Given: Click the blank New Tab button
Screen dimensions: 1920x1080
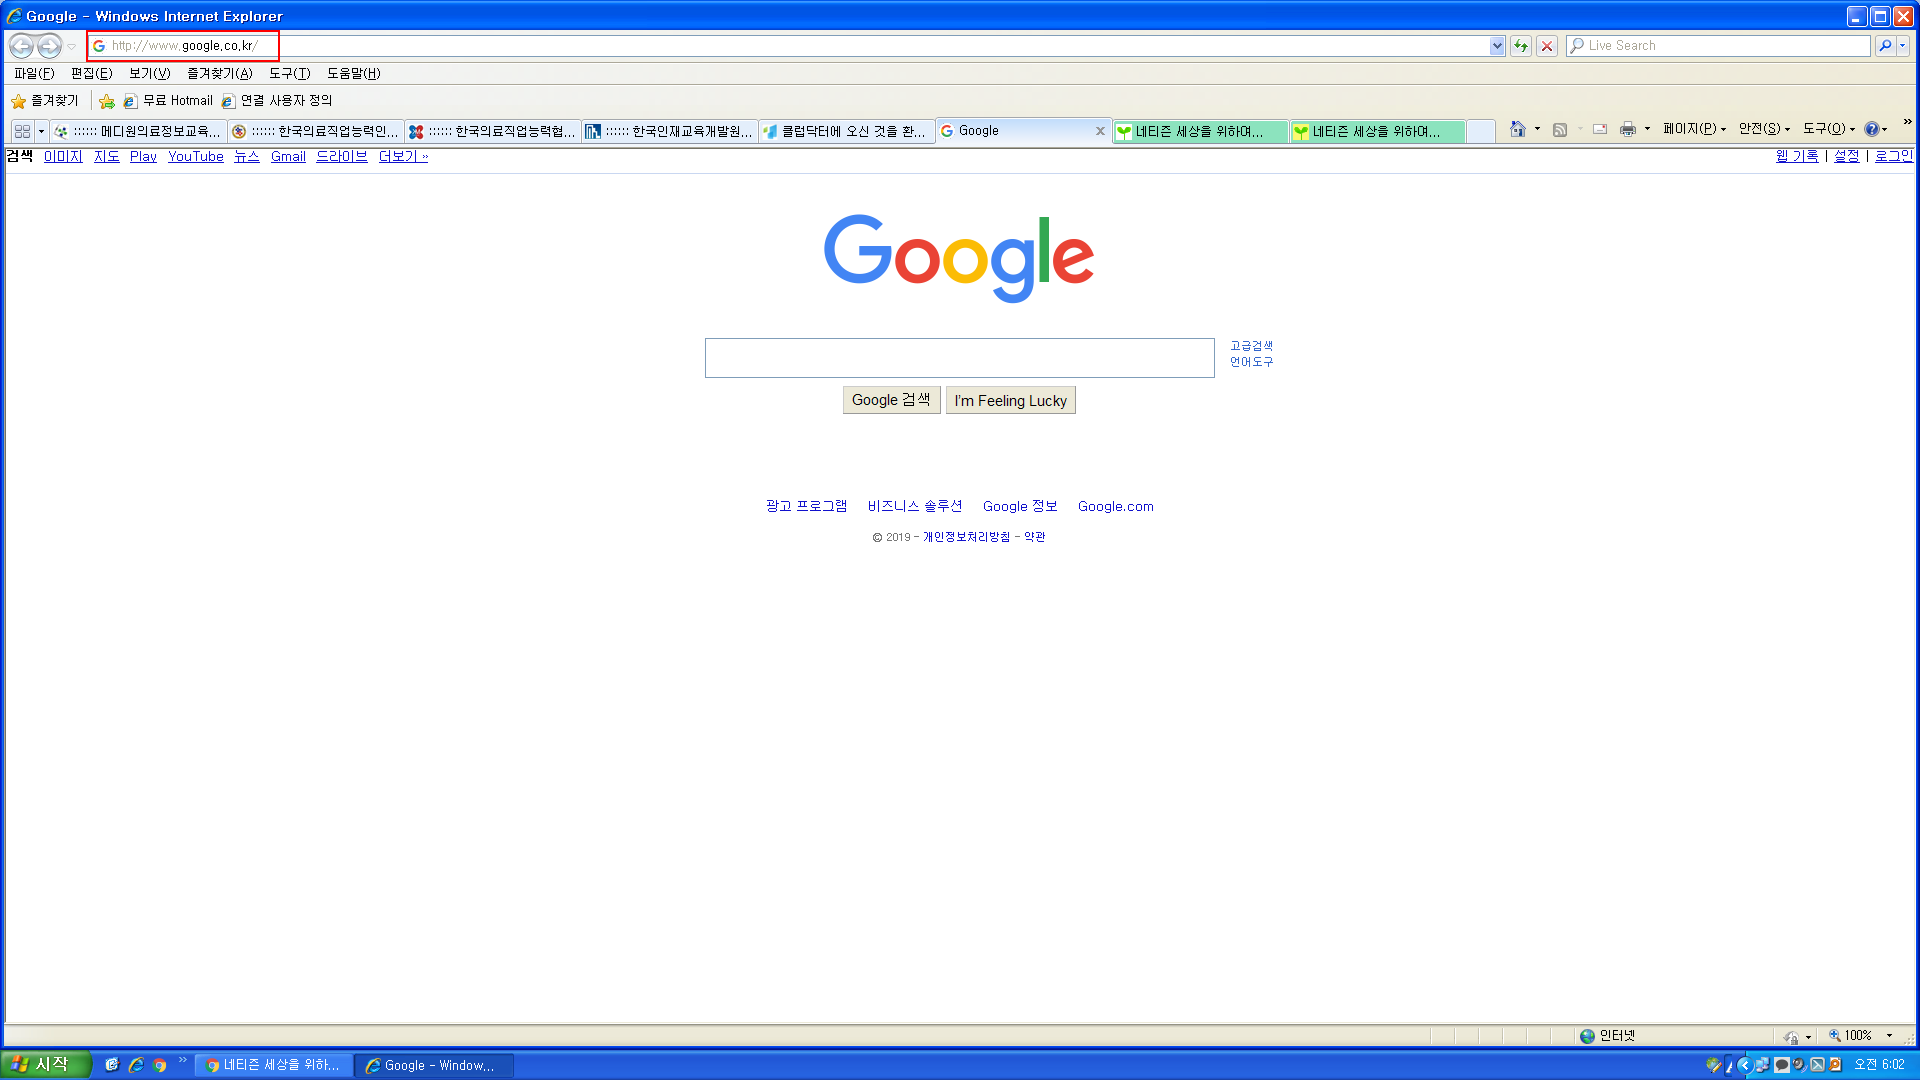Looking at the screenshot, I should (x=1481, y=131).
